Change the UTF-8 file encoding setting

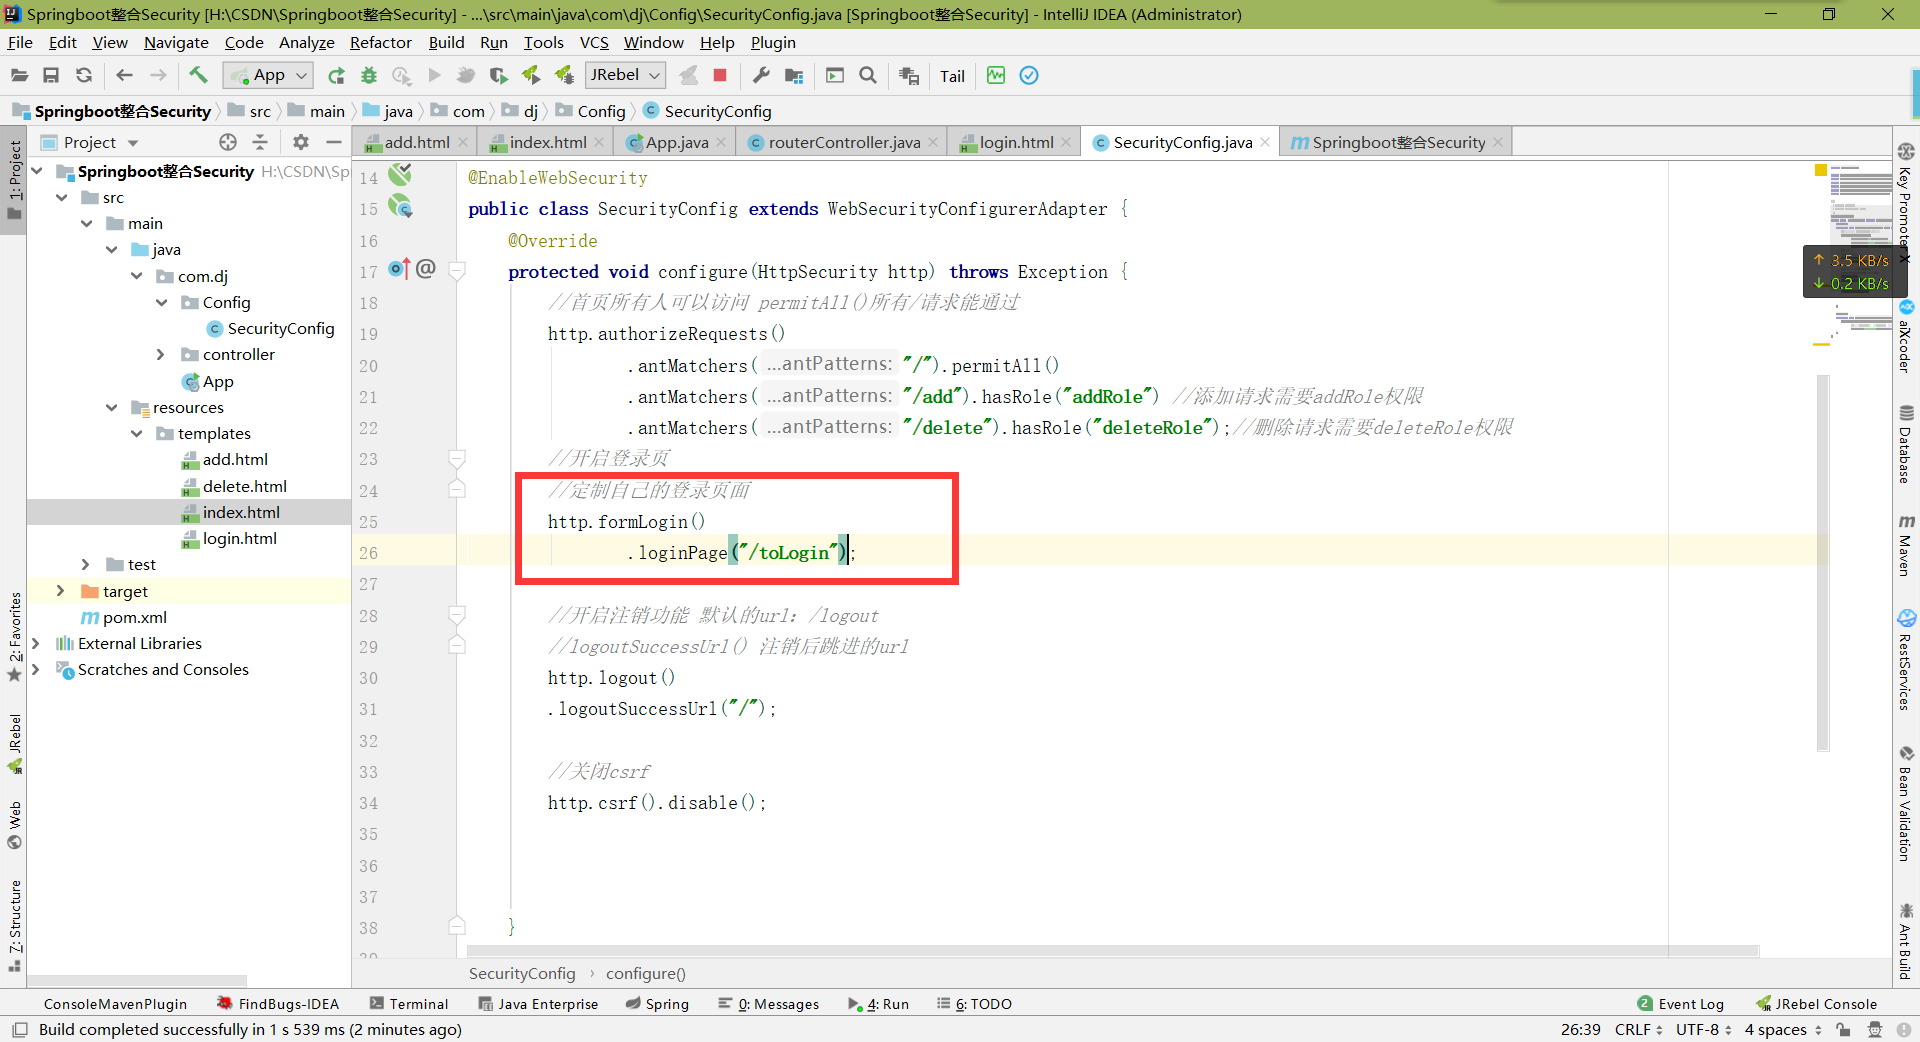point(1703,1029)
